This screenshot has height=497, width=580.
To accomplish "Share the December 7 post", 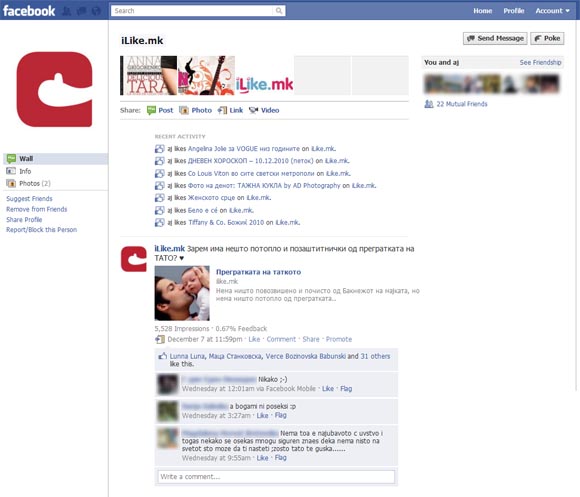I will pyautogui.click(x=311, y=339).
